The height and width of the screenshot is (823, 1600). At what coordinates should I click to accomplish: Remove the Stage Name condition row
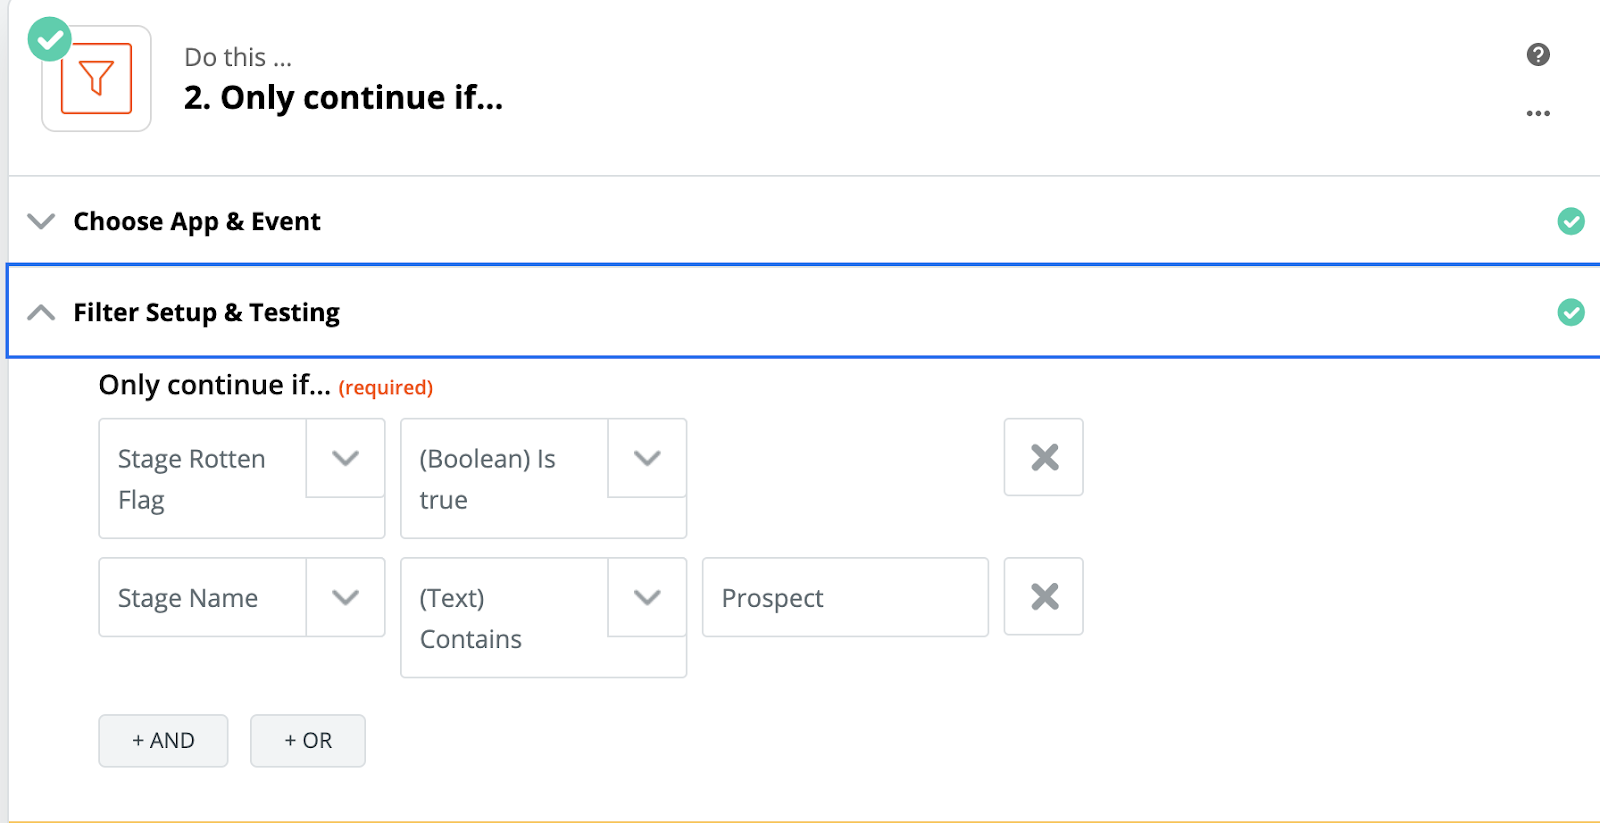pyautogui.click(x=1044, y=597)
